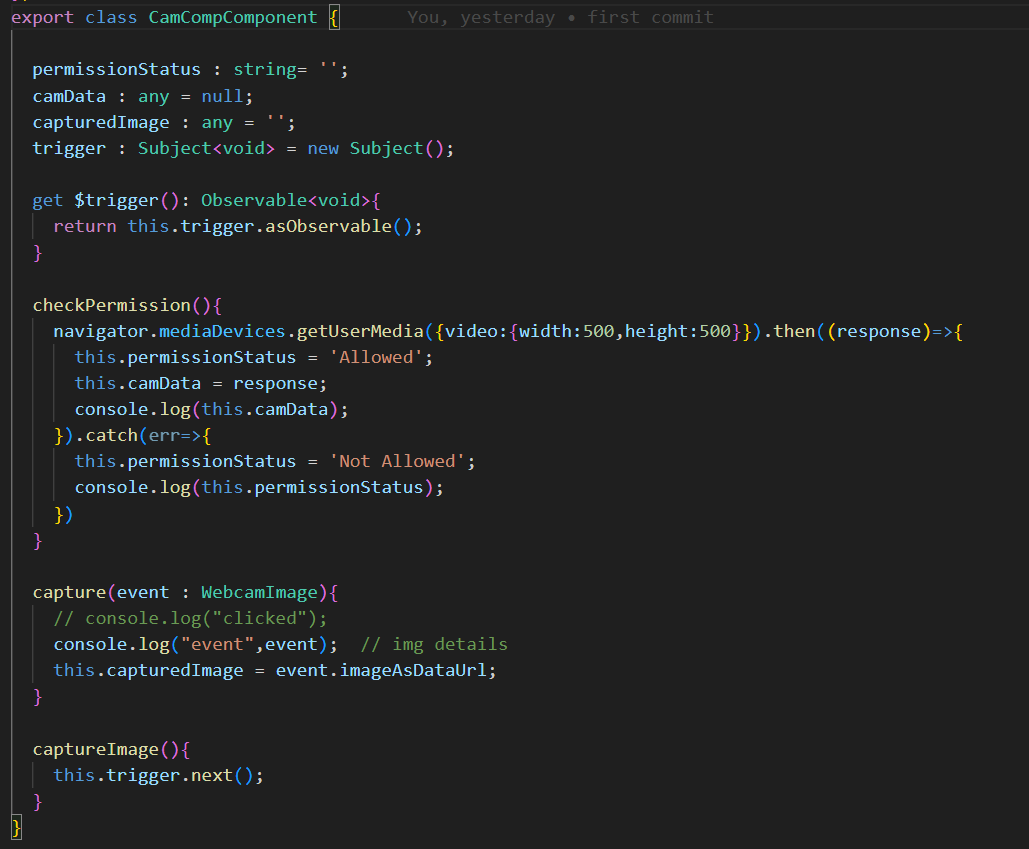Click the 'Not Allowed' string literal
The width and height of the screenshot is (1029, 849).
[x=405, y=461]
